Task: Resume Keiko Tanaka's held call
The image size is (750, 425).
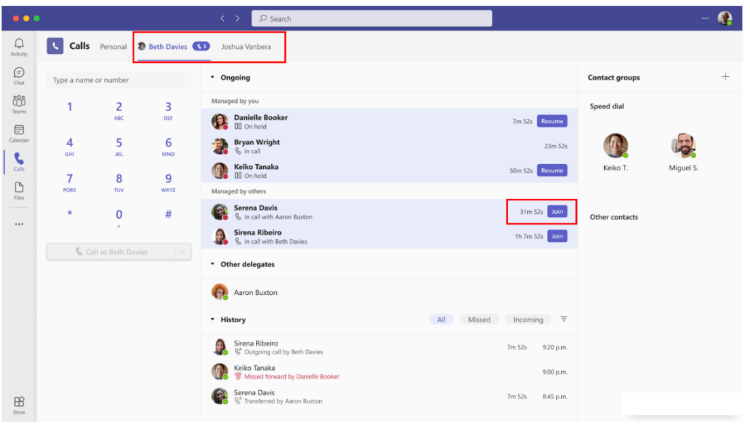Action: (x=552, y=170)
